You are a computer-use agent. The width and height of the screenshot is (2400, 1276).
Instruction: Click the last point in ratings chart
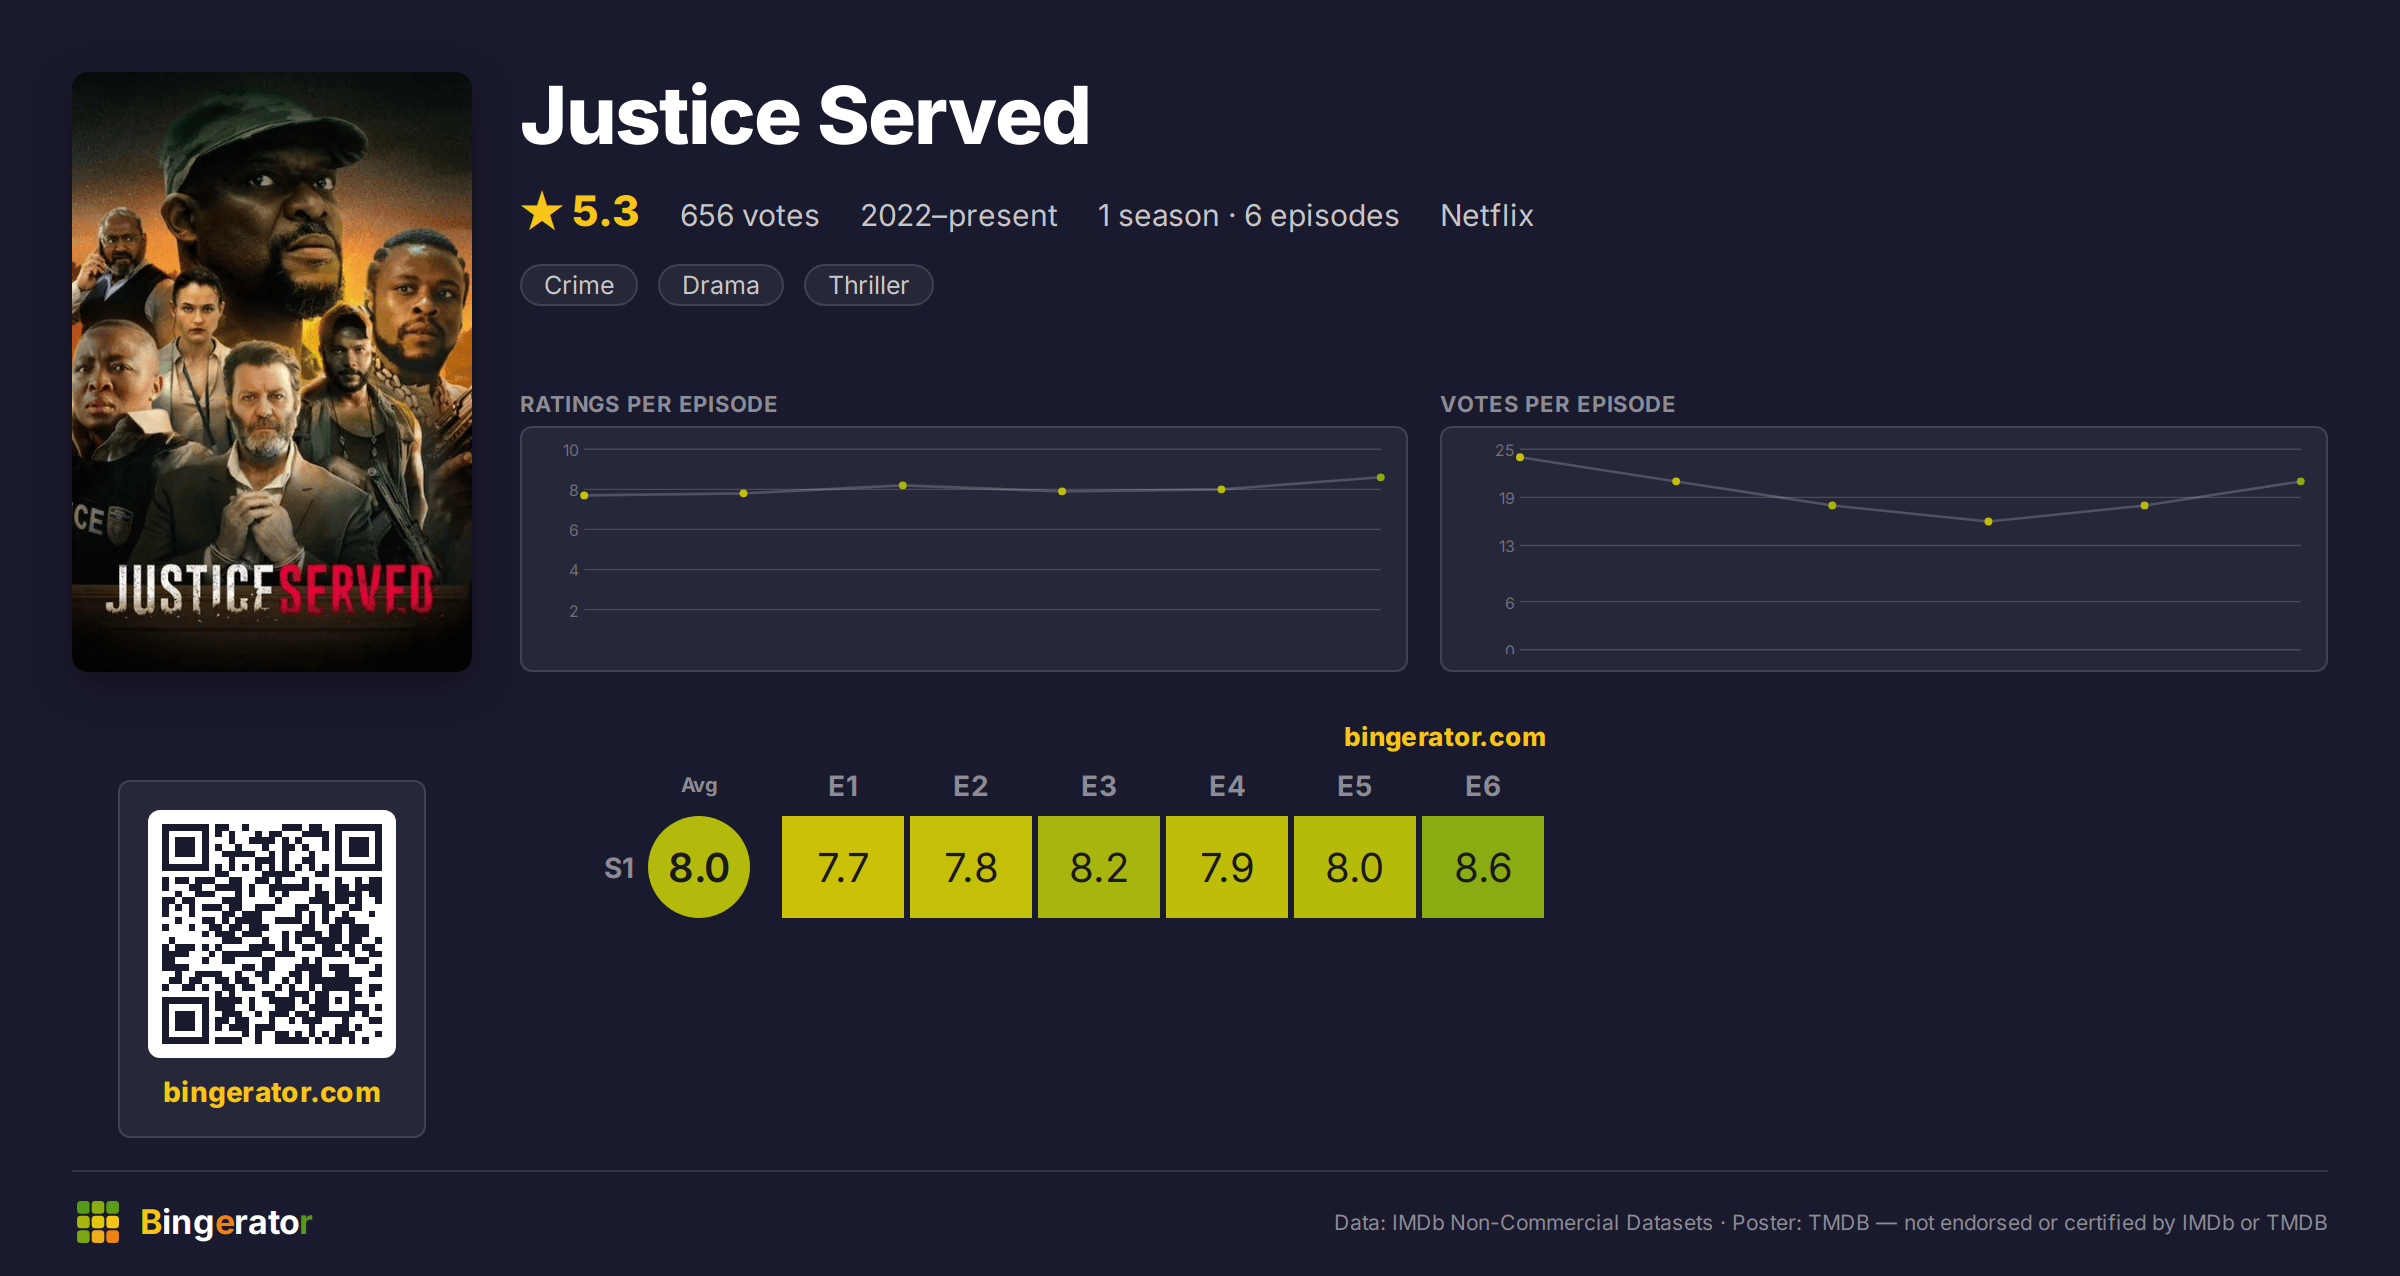[x=1381, y=478]
